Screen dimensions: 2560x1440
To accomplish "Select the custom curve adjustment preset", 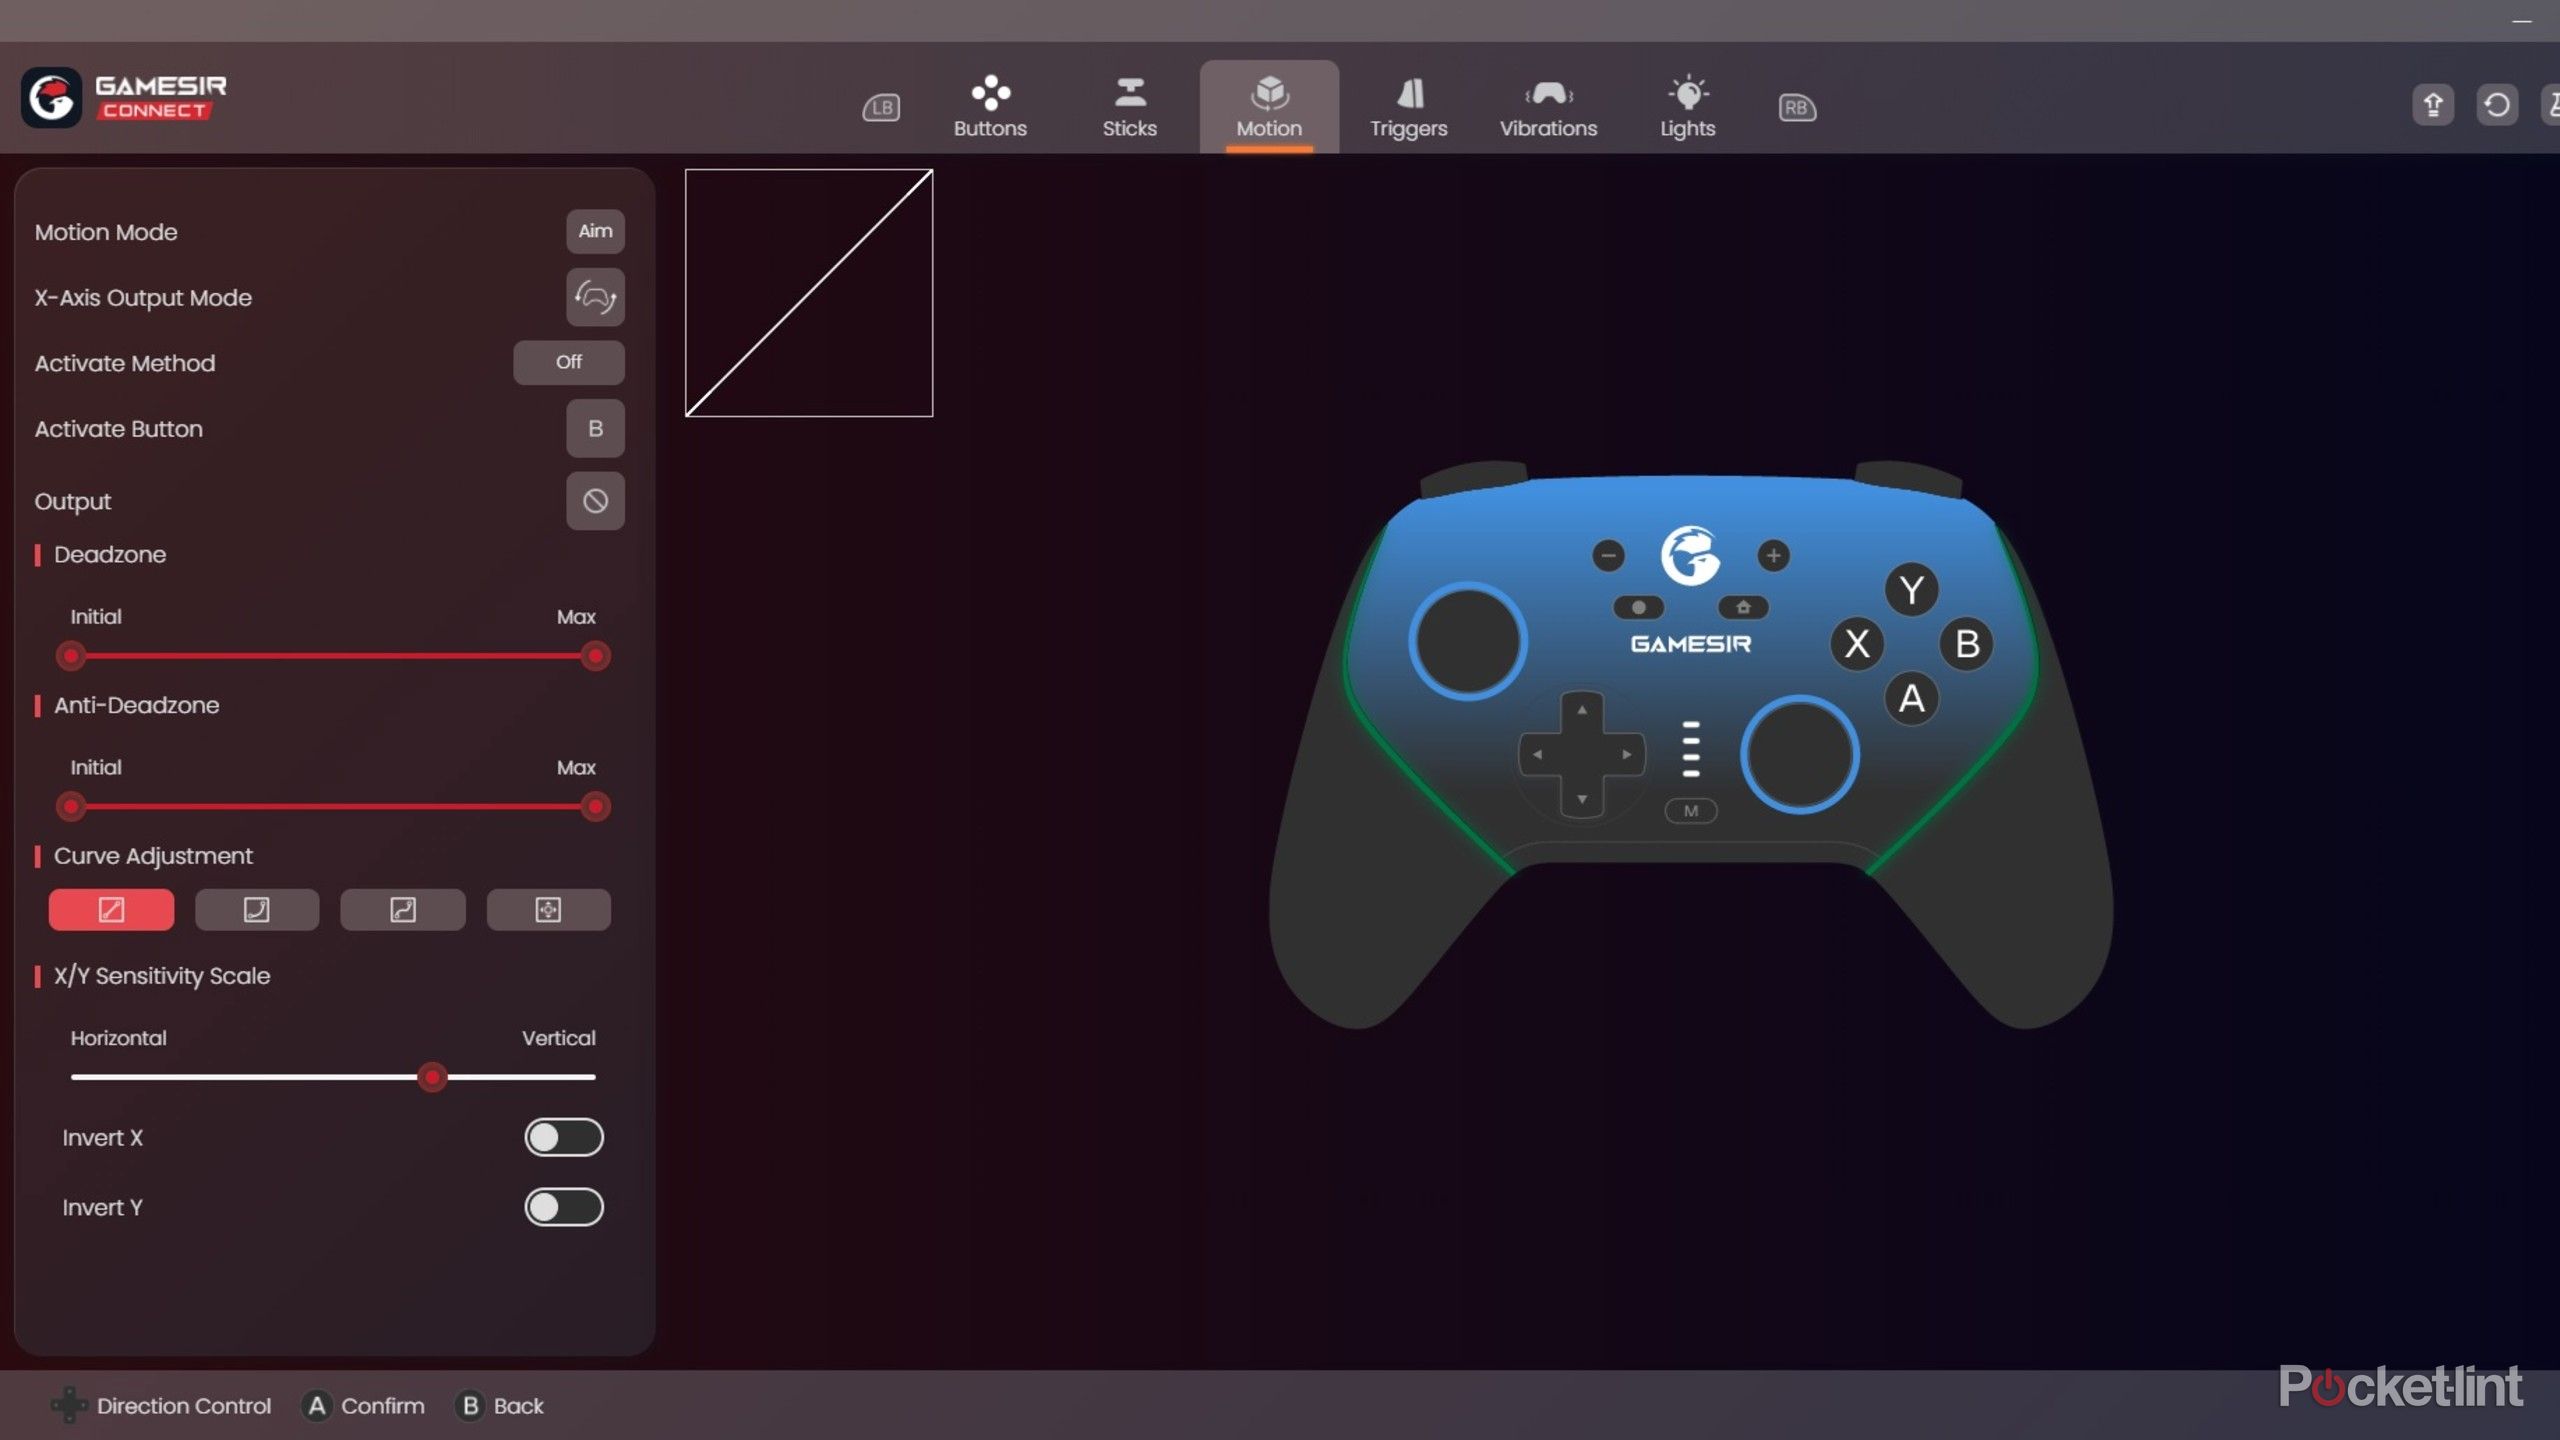I will coord(548,909).
